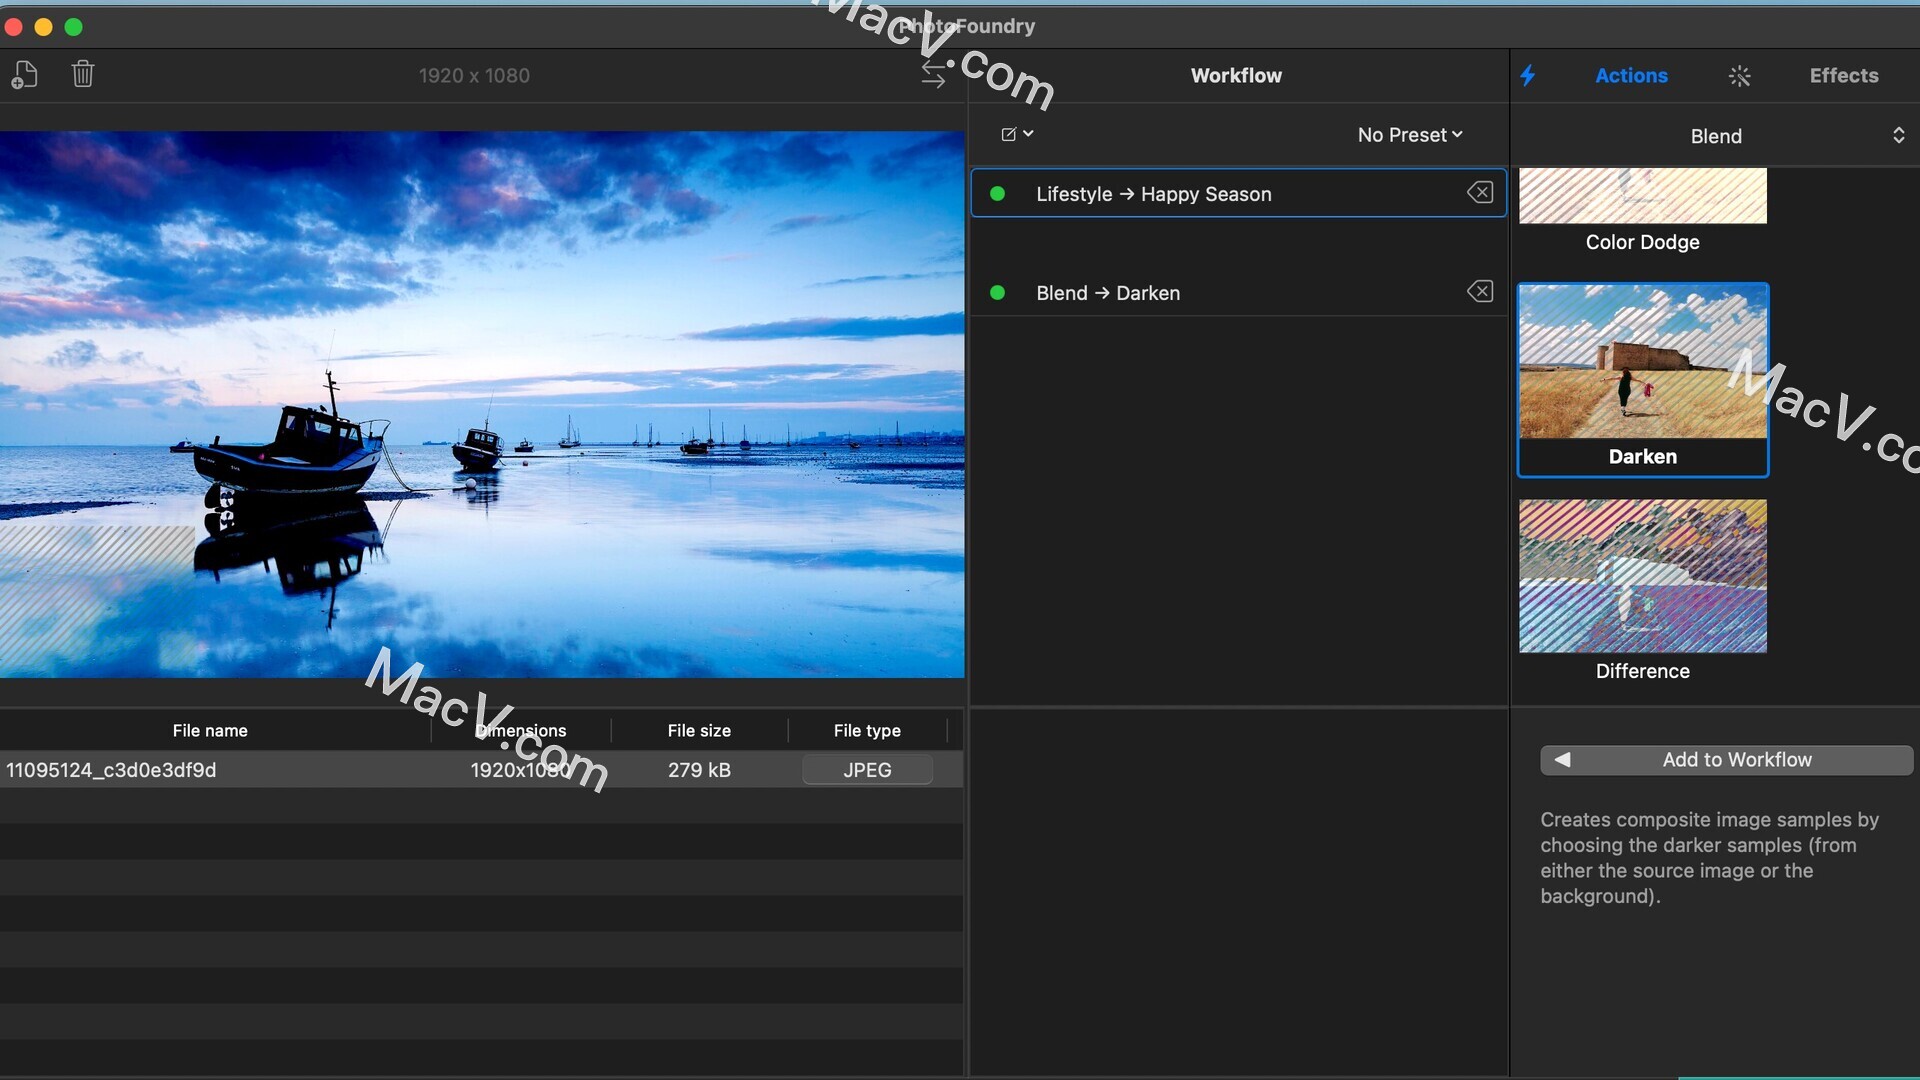Toggle green dot for Lifestyle Happy Season
Viewport: 1920px width, 1080px height.
click(x=997, y=194)
